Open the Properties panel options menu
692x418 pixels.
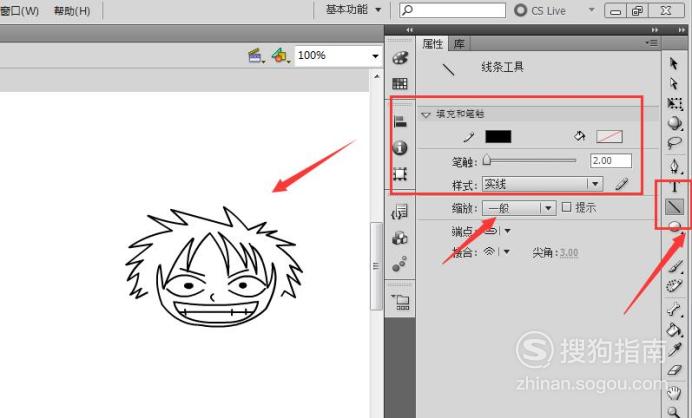point(652,43)
